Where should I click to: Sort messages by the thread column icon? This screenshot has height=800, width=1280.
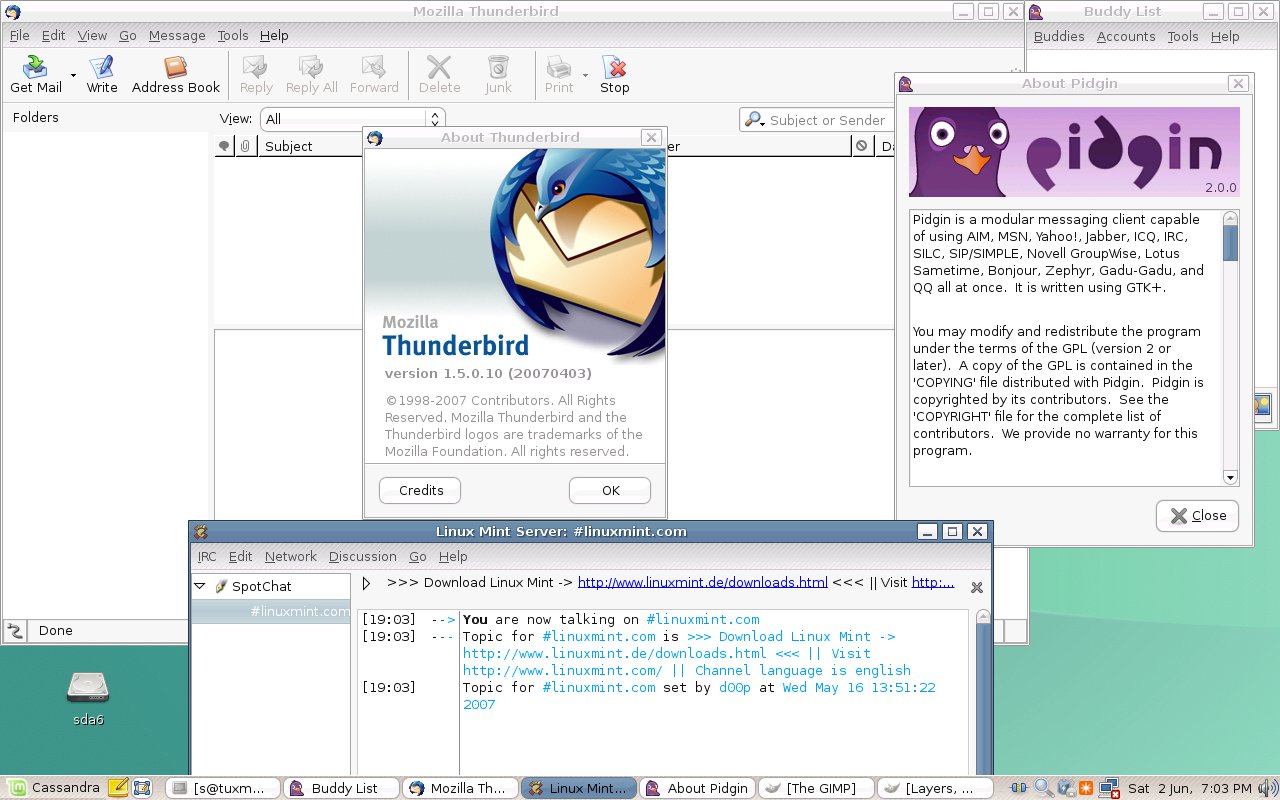click(x=224, y=146)
